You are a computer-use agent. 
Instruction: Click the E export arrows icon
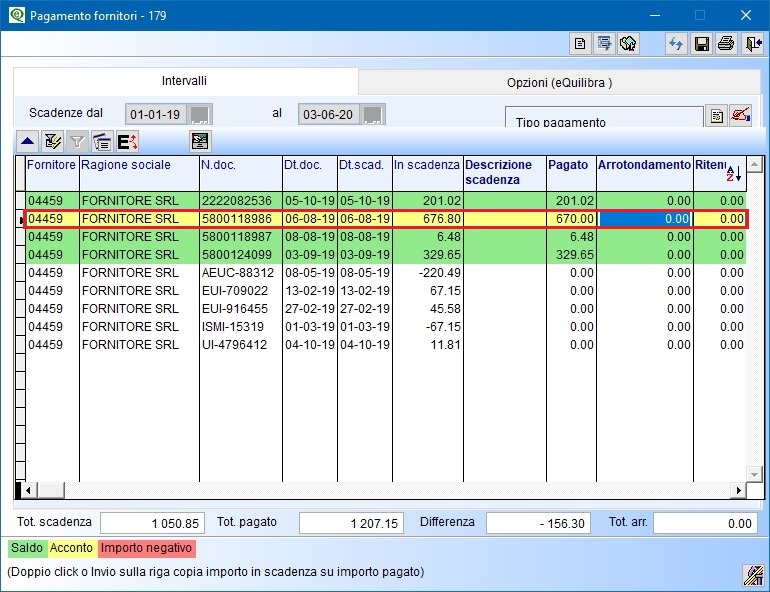(127, 142)
